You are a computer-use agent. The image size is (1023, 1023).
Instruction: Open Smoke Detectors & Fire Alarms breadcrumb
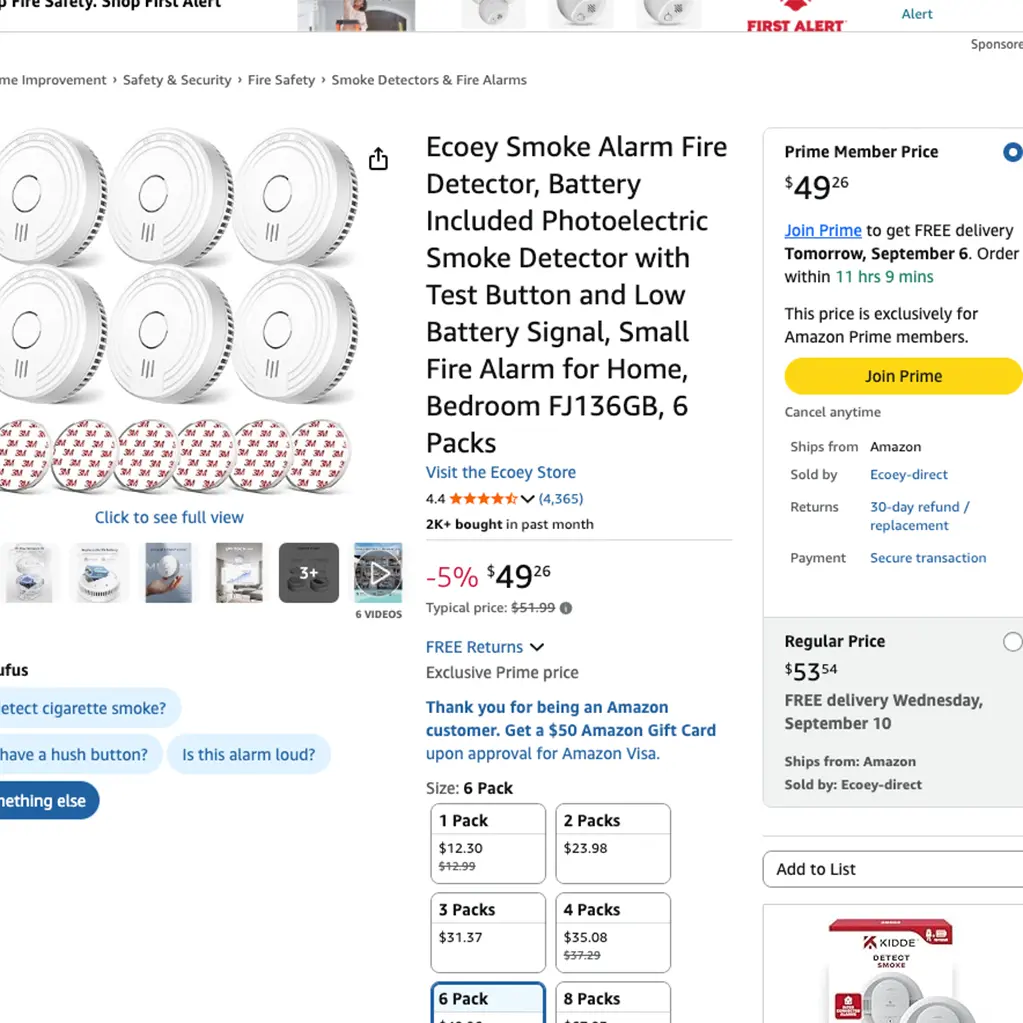pos(429,80)
